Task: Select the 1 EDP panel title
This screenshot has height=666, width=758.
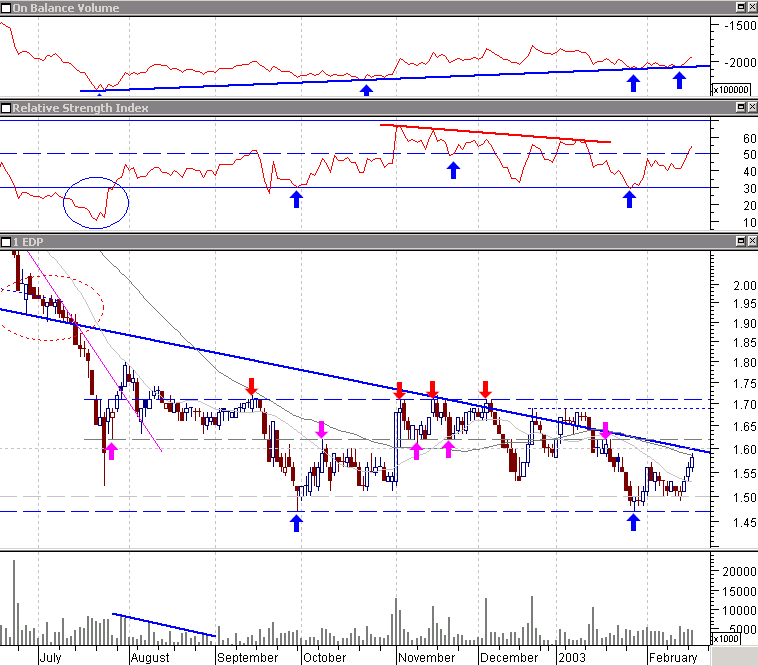Action: pos(28,242)
